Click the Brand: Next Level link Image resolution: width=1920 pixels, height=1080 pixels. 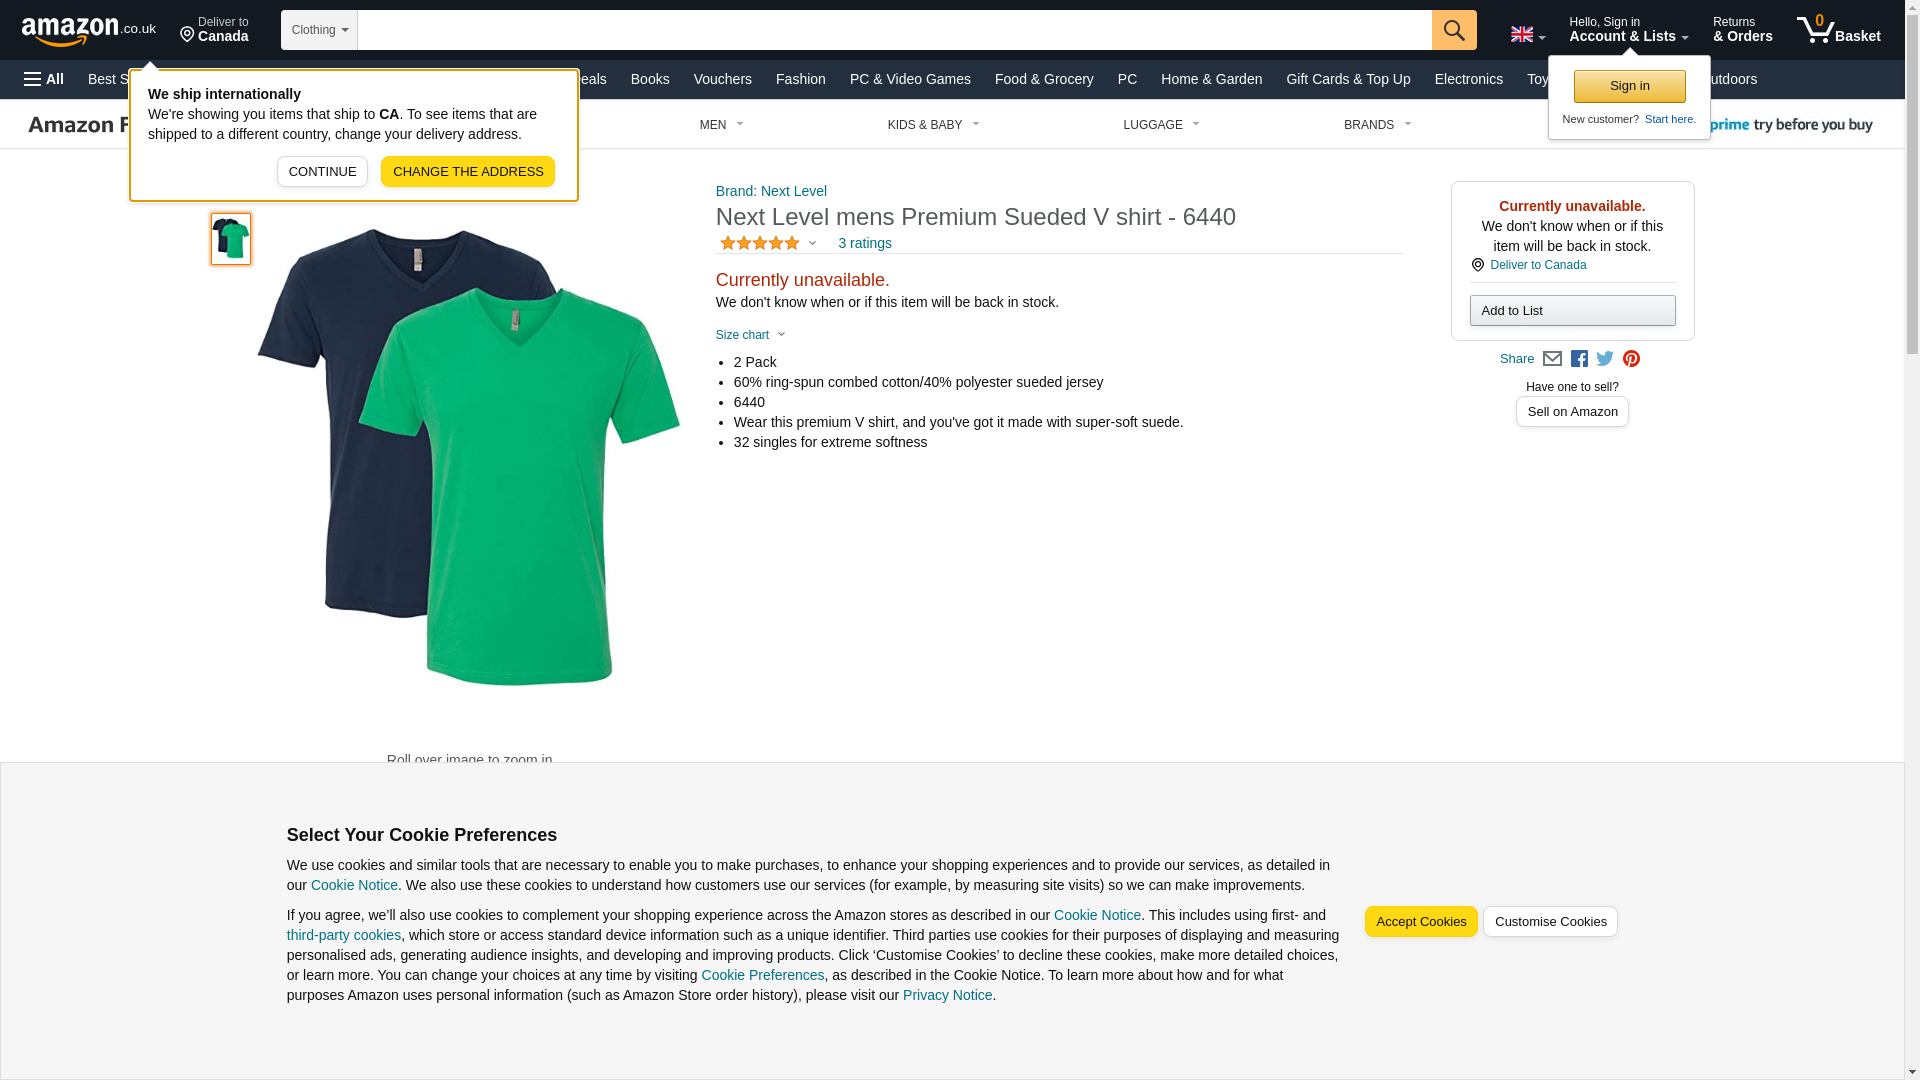(771, 191)
